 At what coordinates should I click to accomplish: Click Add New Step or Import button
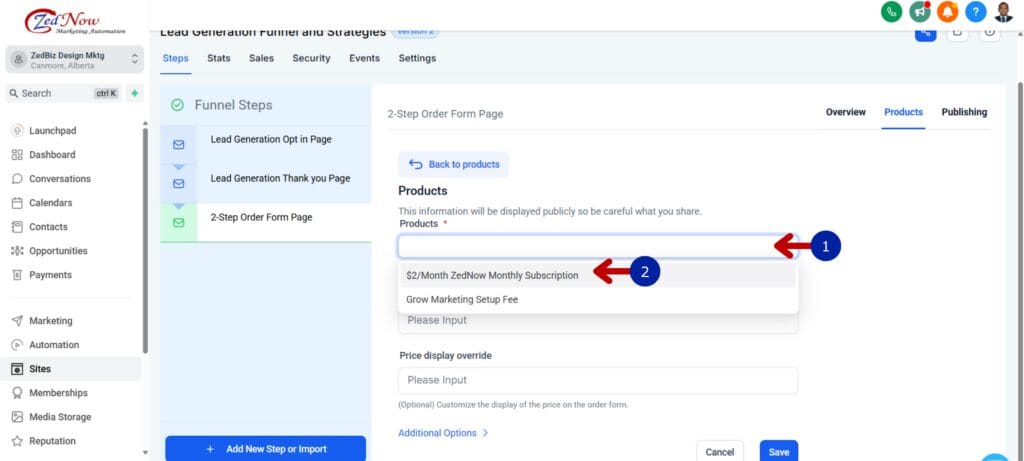265,449
